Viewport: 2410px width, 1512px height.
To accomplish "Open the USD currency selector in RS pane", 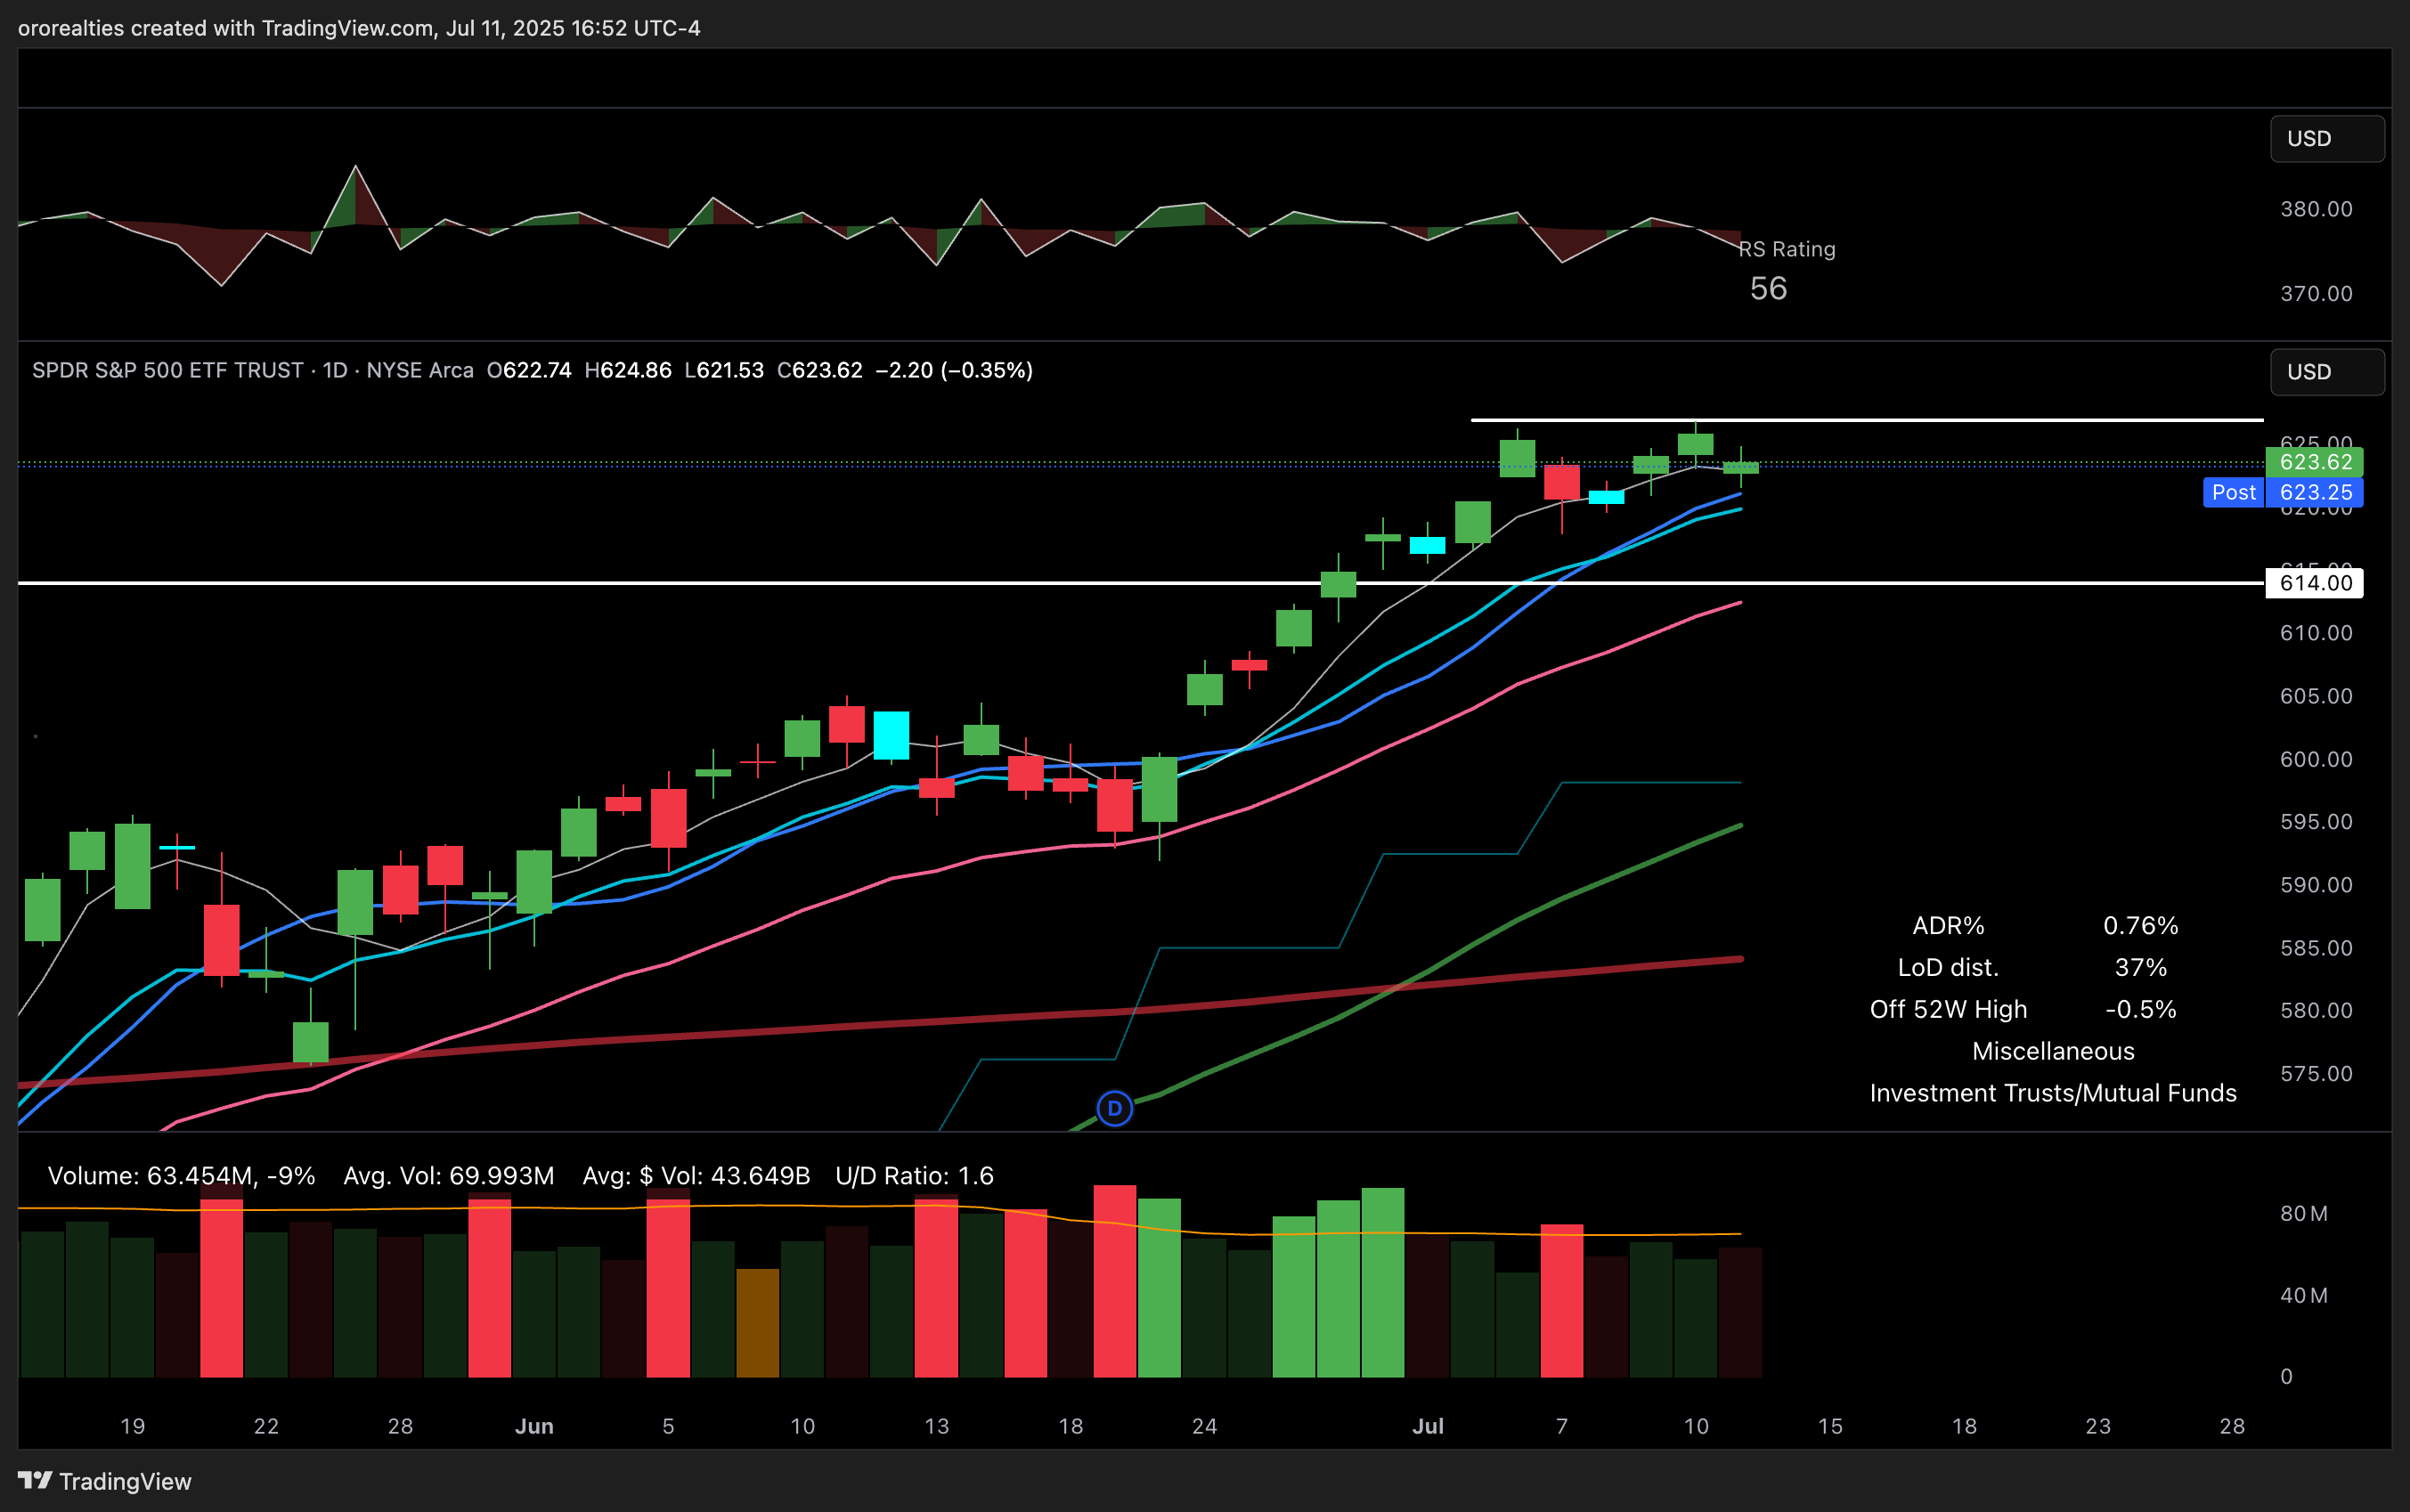I will coord(2326,138).
